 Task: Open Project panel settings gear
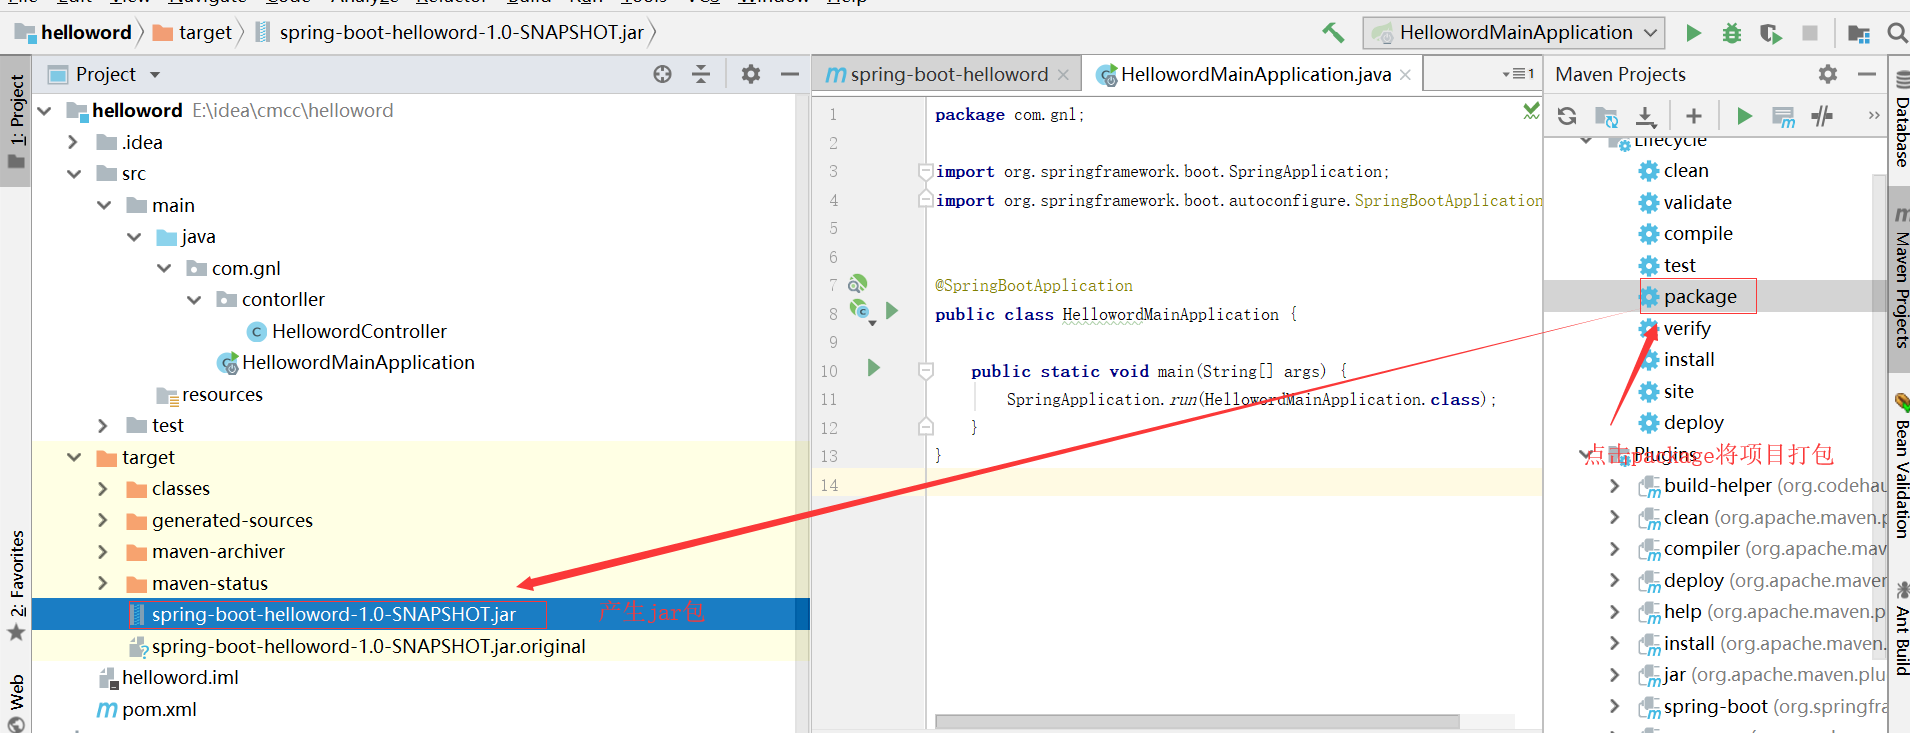tap(750, 74)
